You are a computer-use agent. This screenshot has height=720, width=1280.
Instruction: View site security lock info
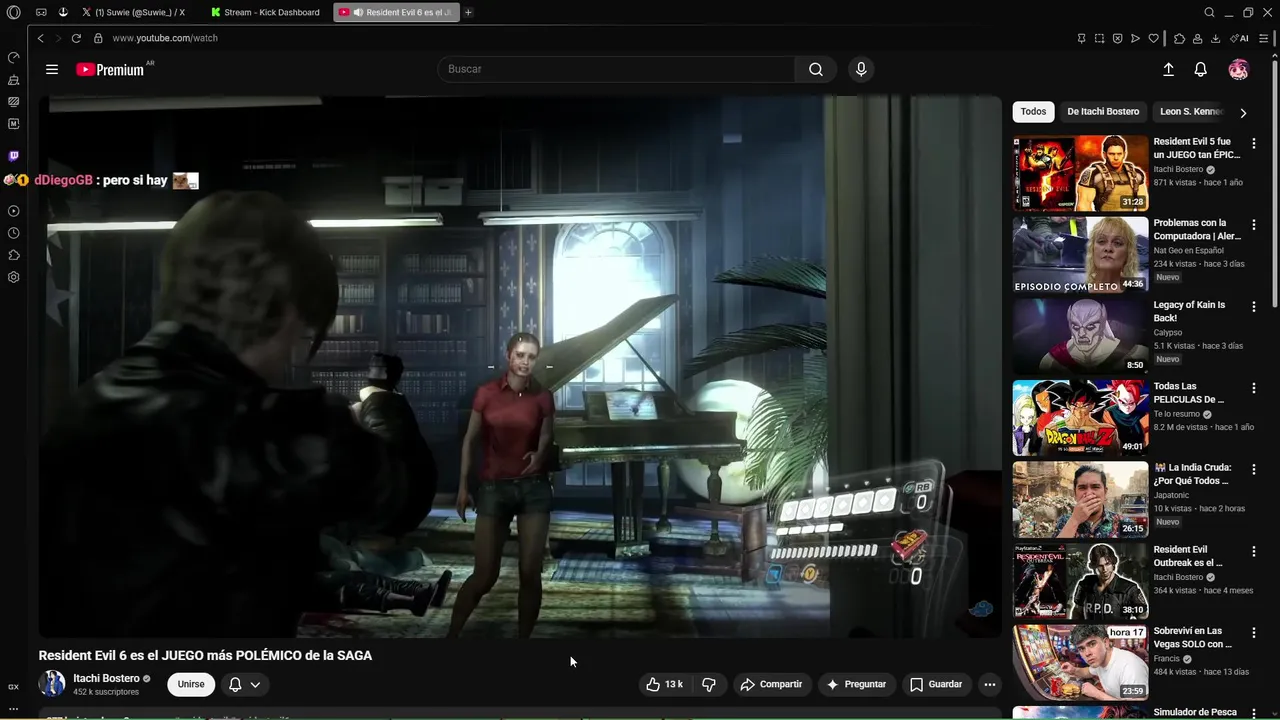pyautogui.click(x=98, y=38)
